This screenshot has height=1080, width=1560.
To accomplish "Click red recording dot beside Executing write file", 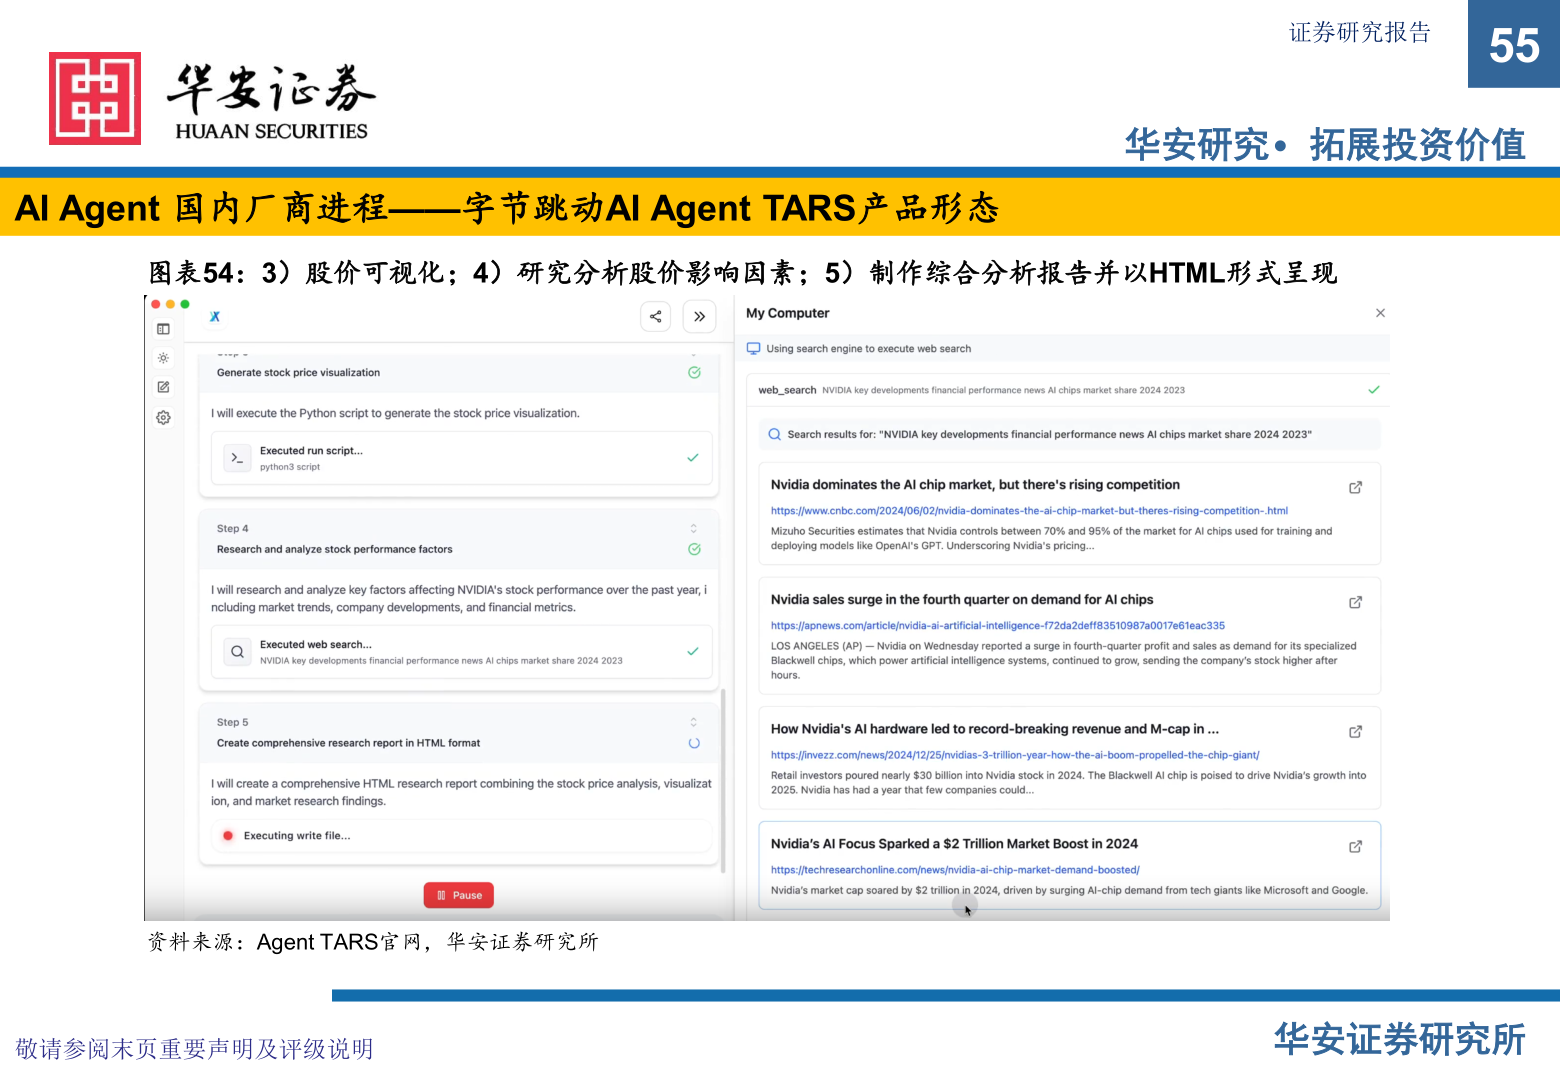I will click(228, 835).
